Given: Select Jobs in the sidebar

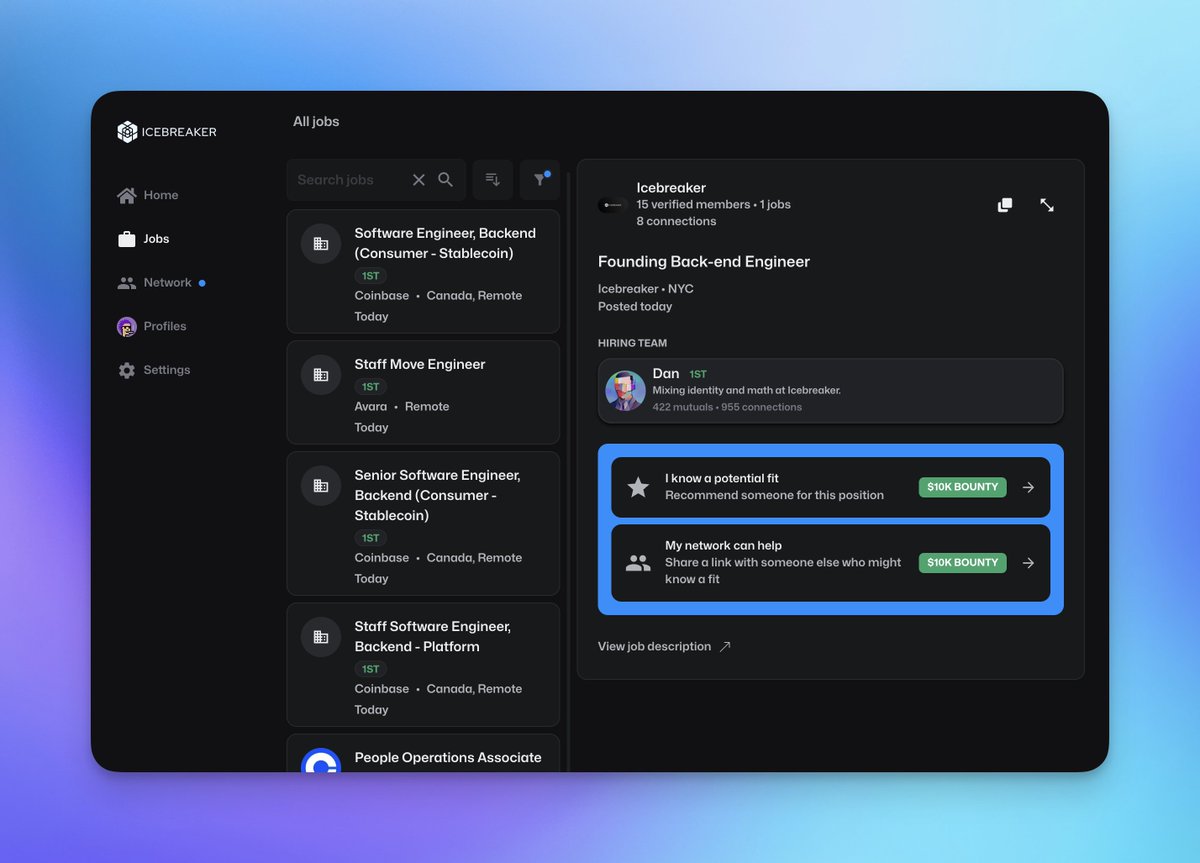Looking at the screenshot, I should [143, 239].
